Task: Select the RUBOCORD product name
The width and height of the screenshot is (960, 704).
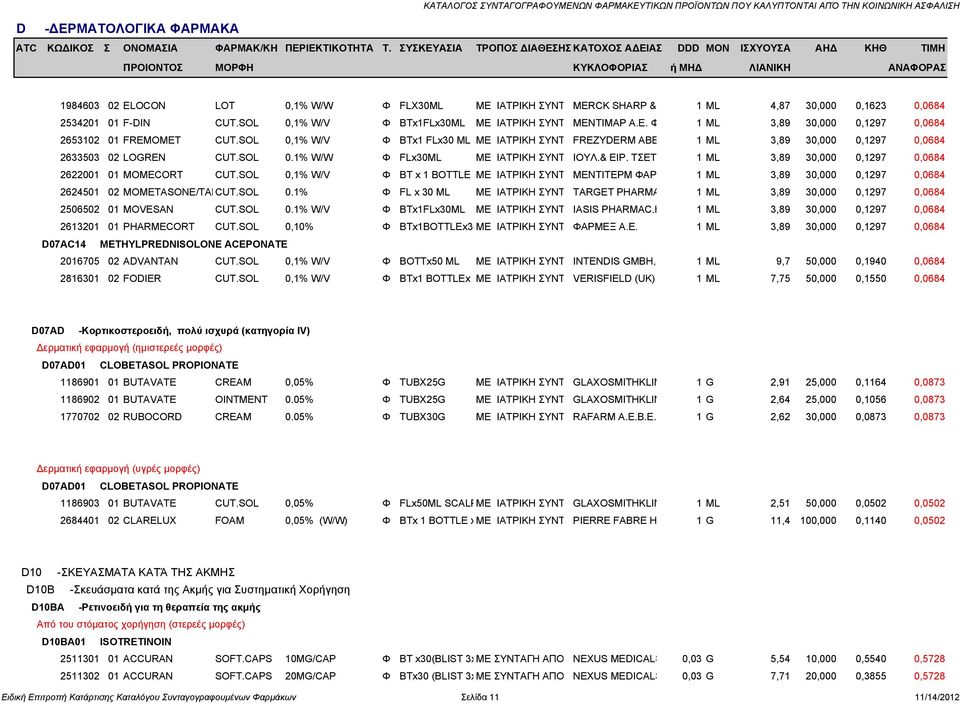Action: [x=152, y=417]
